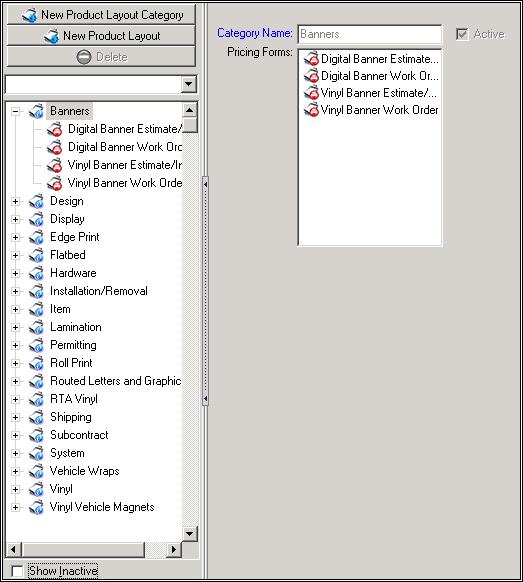523x582 pixels.
Task: Click the New Product Layout Category button
Action: [x=101, y=15]
